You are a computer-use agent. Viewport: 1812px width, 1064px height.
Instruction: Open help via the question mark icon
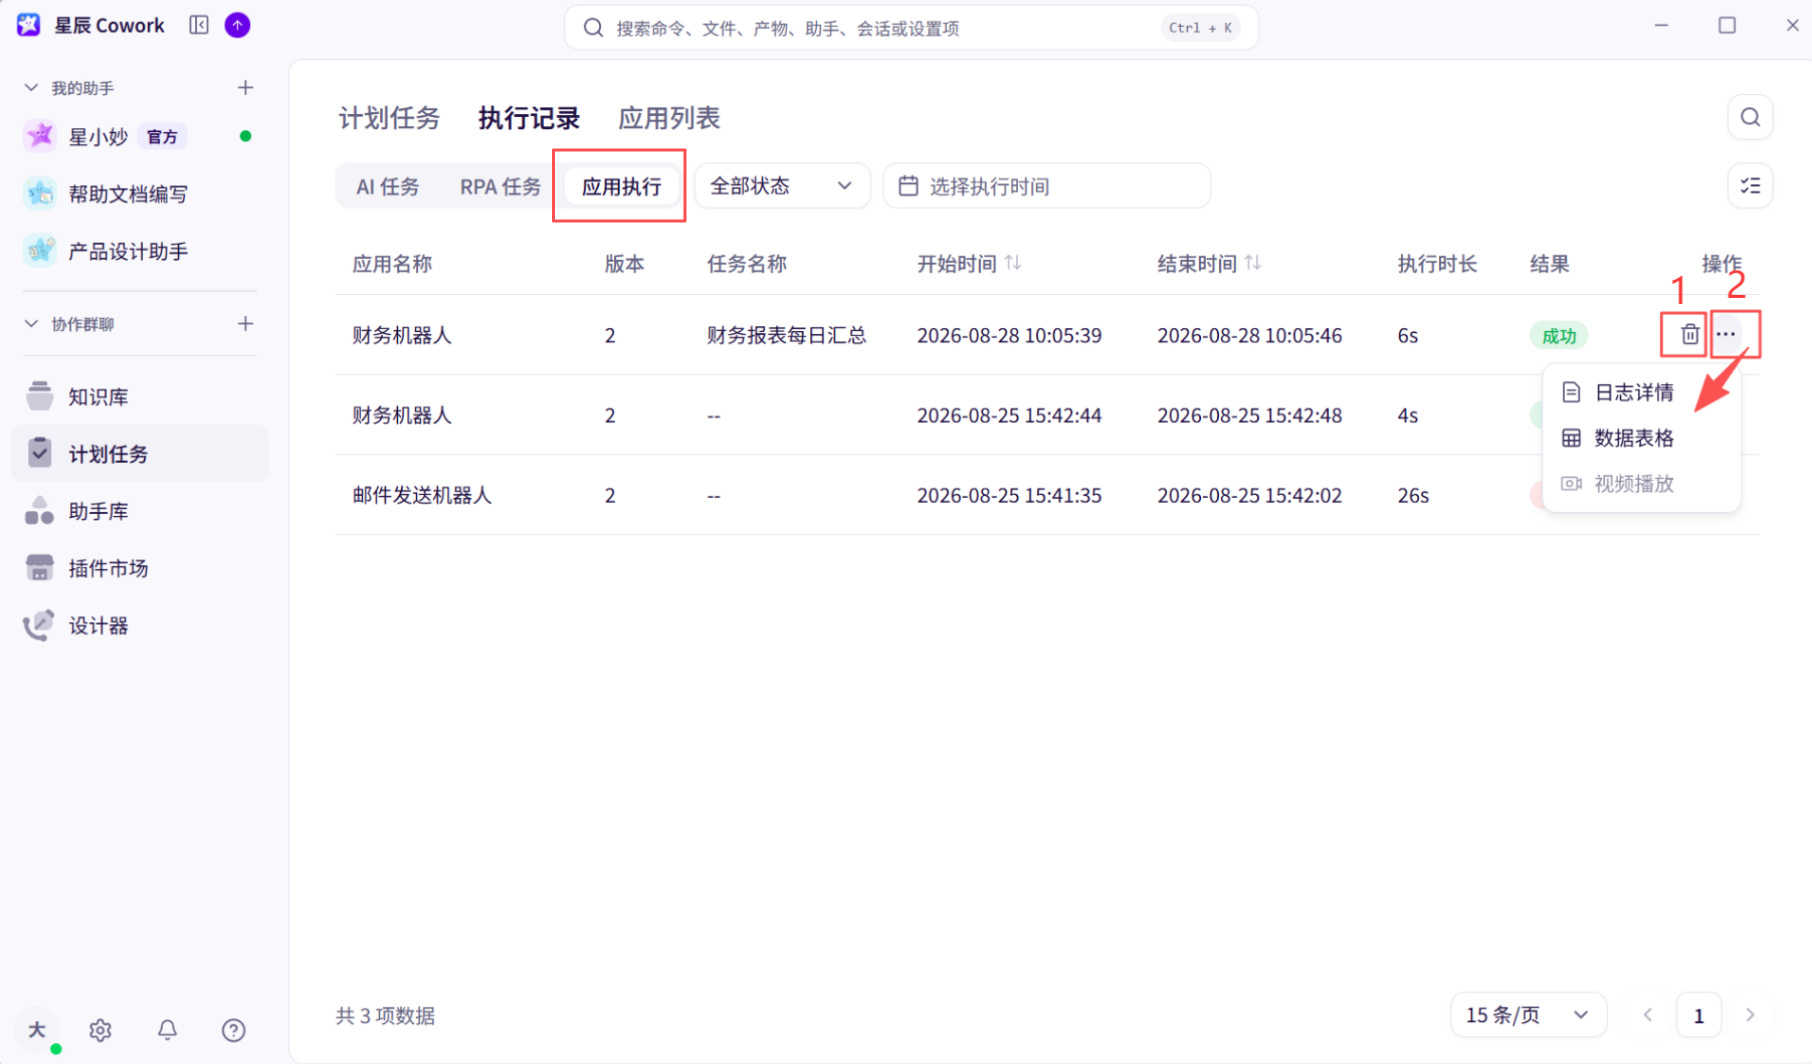click(233, 1030)
